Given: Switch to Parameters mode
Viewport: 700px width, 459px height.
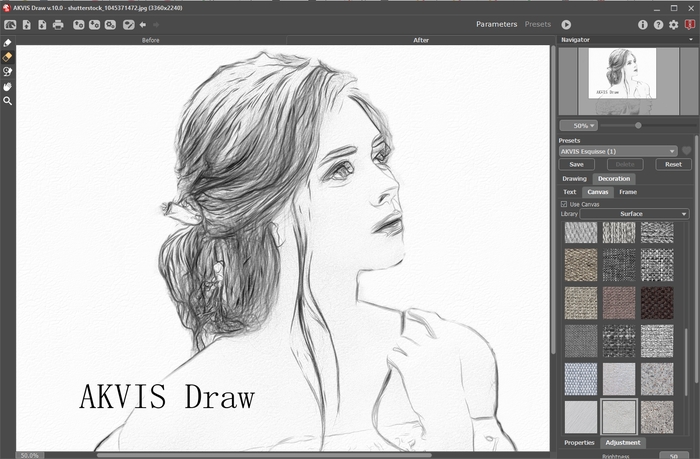Looking at the screenshot, I should [x=496, y=24].
